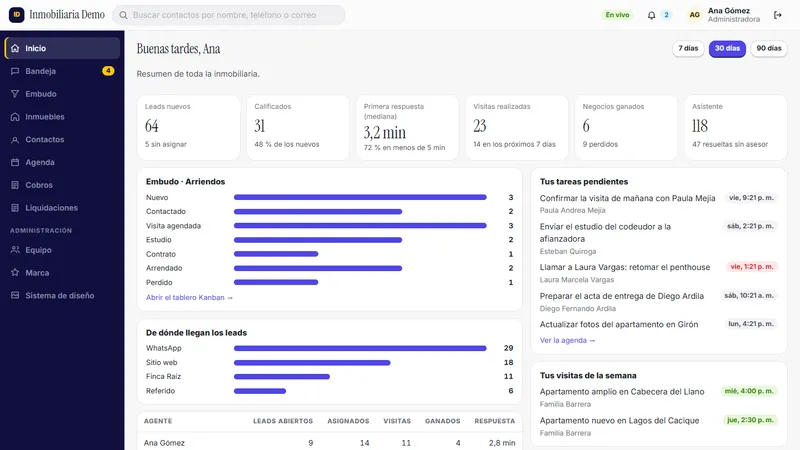
Task: Click the Visitas realizadas card
Action: (517, 128)
